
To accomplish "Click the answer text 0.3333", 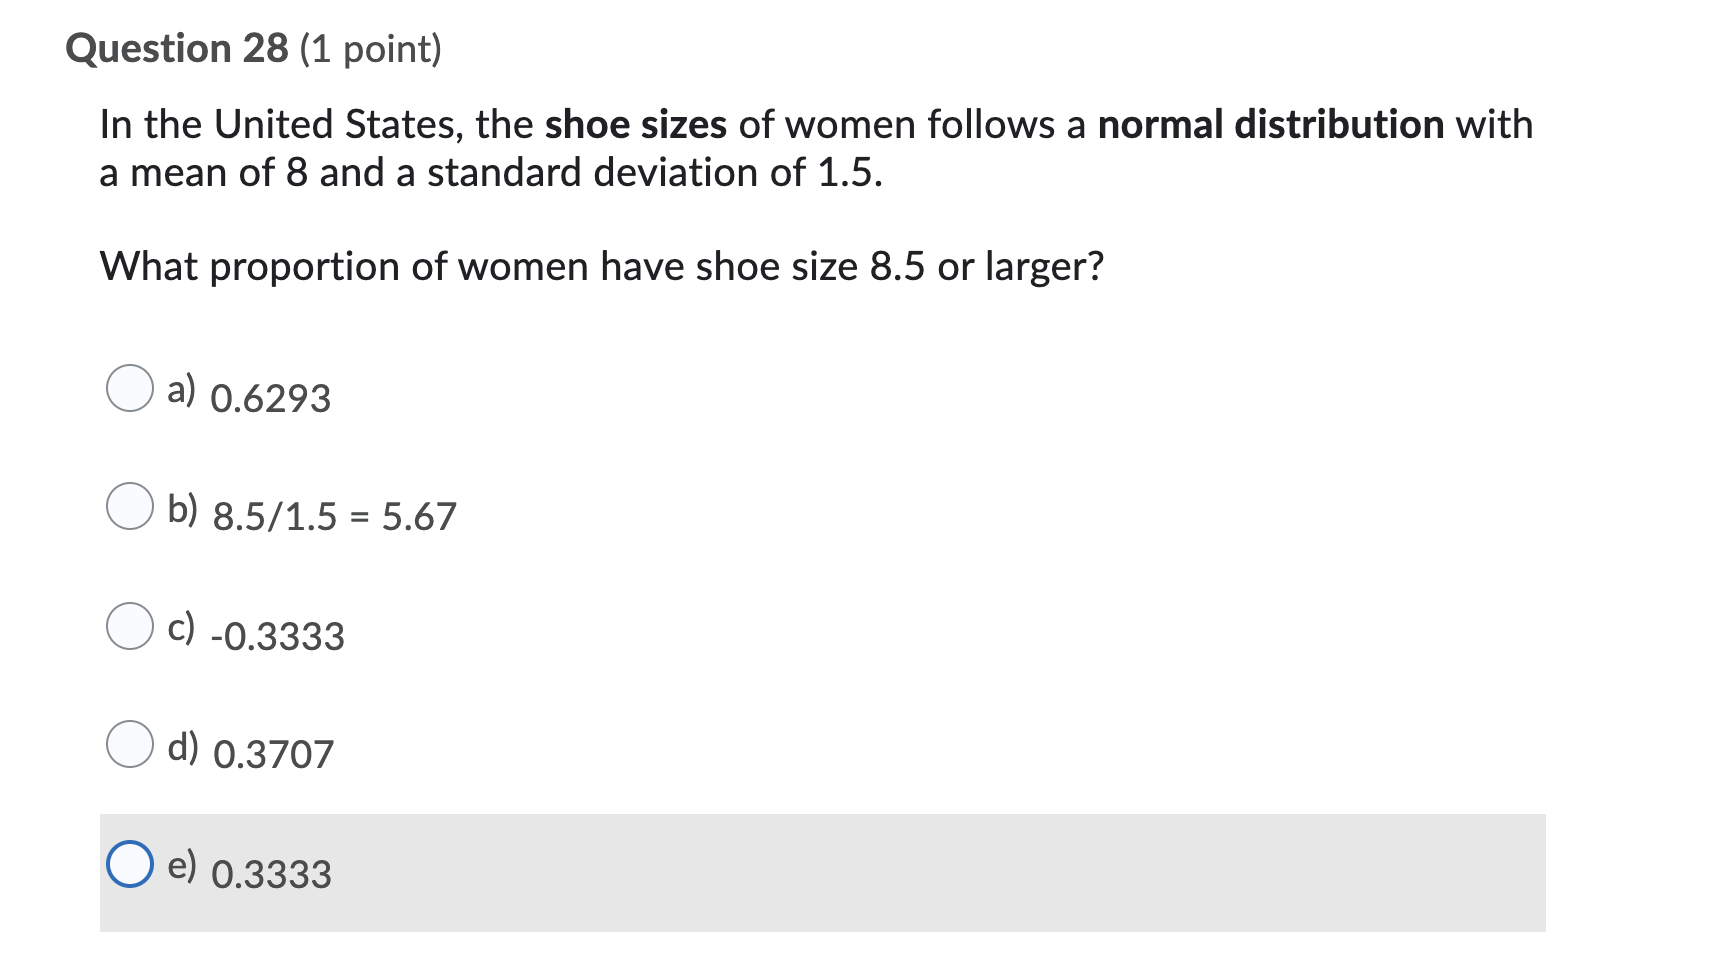I will (x=271, y=873).
